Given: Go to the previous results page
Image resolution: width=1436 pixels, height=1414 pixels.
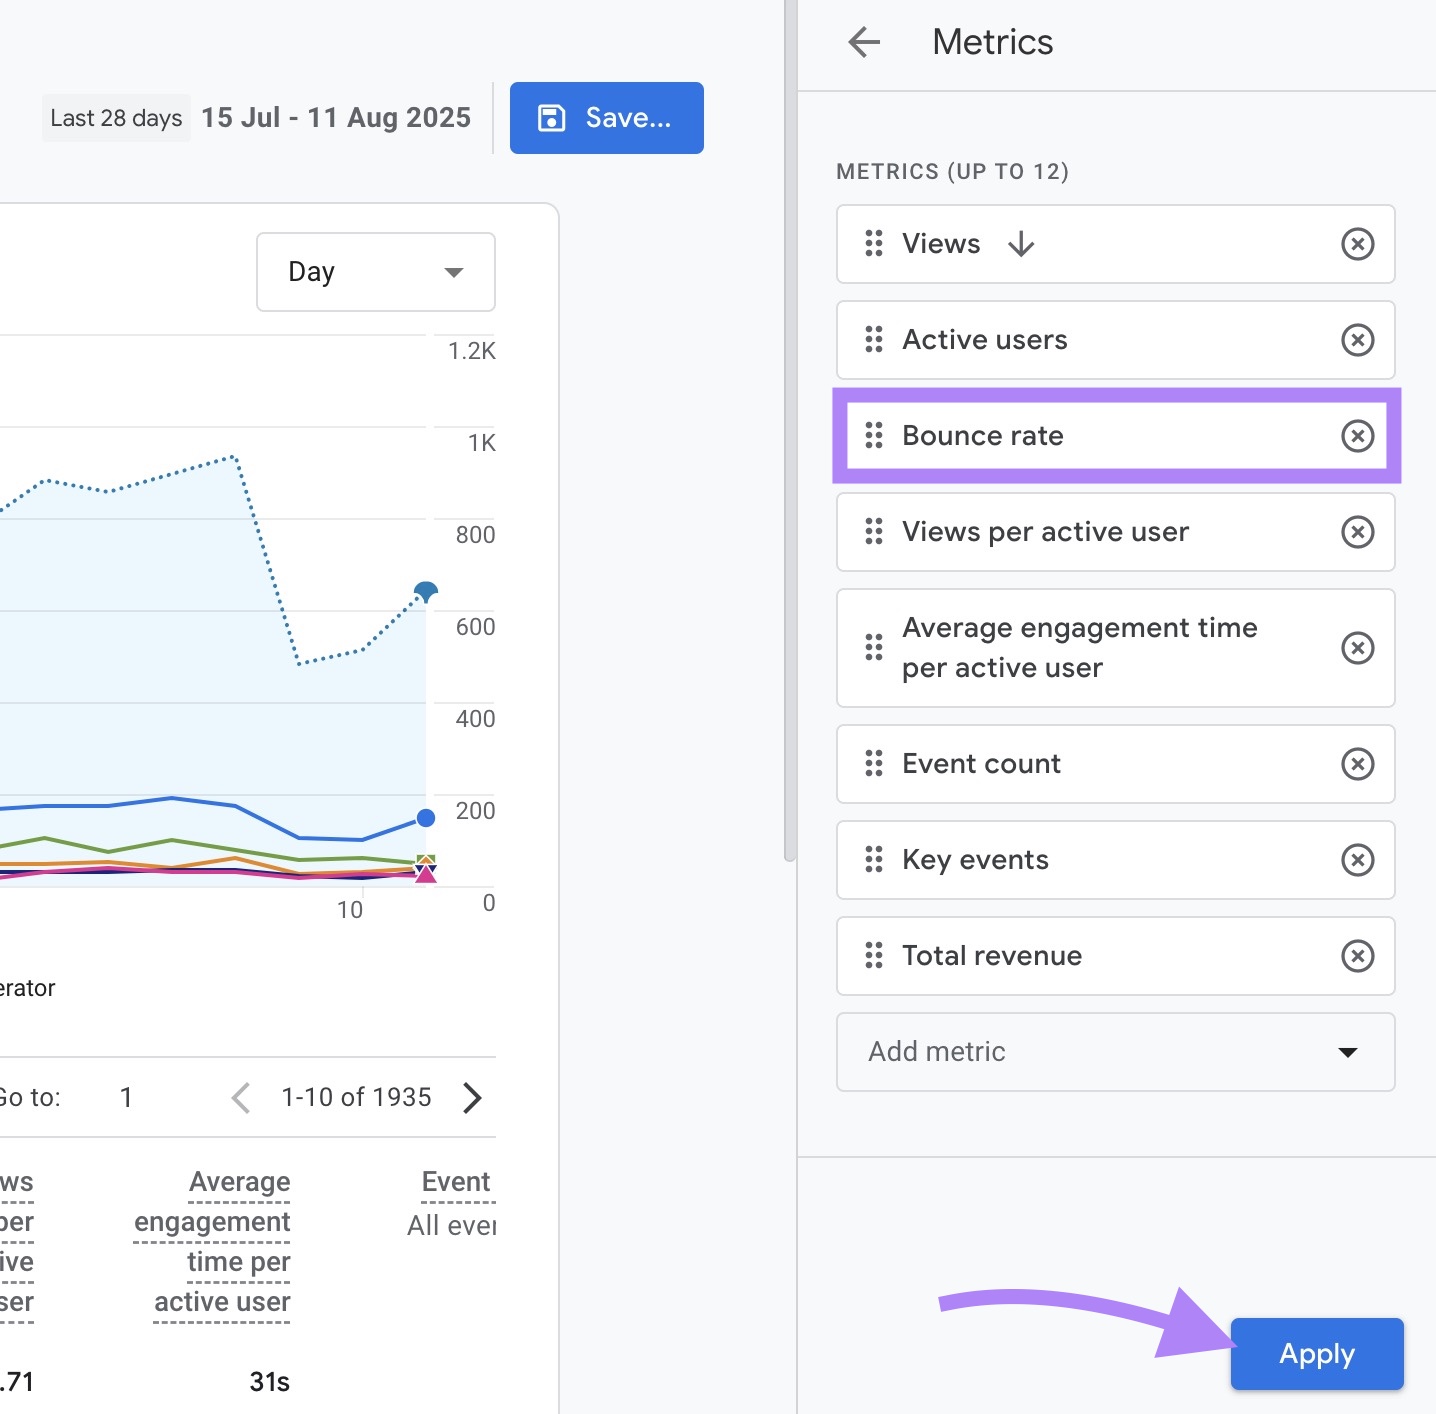Looking at the screenshot, I should (x=240, y=1097).
